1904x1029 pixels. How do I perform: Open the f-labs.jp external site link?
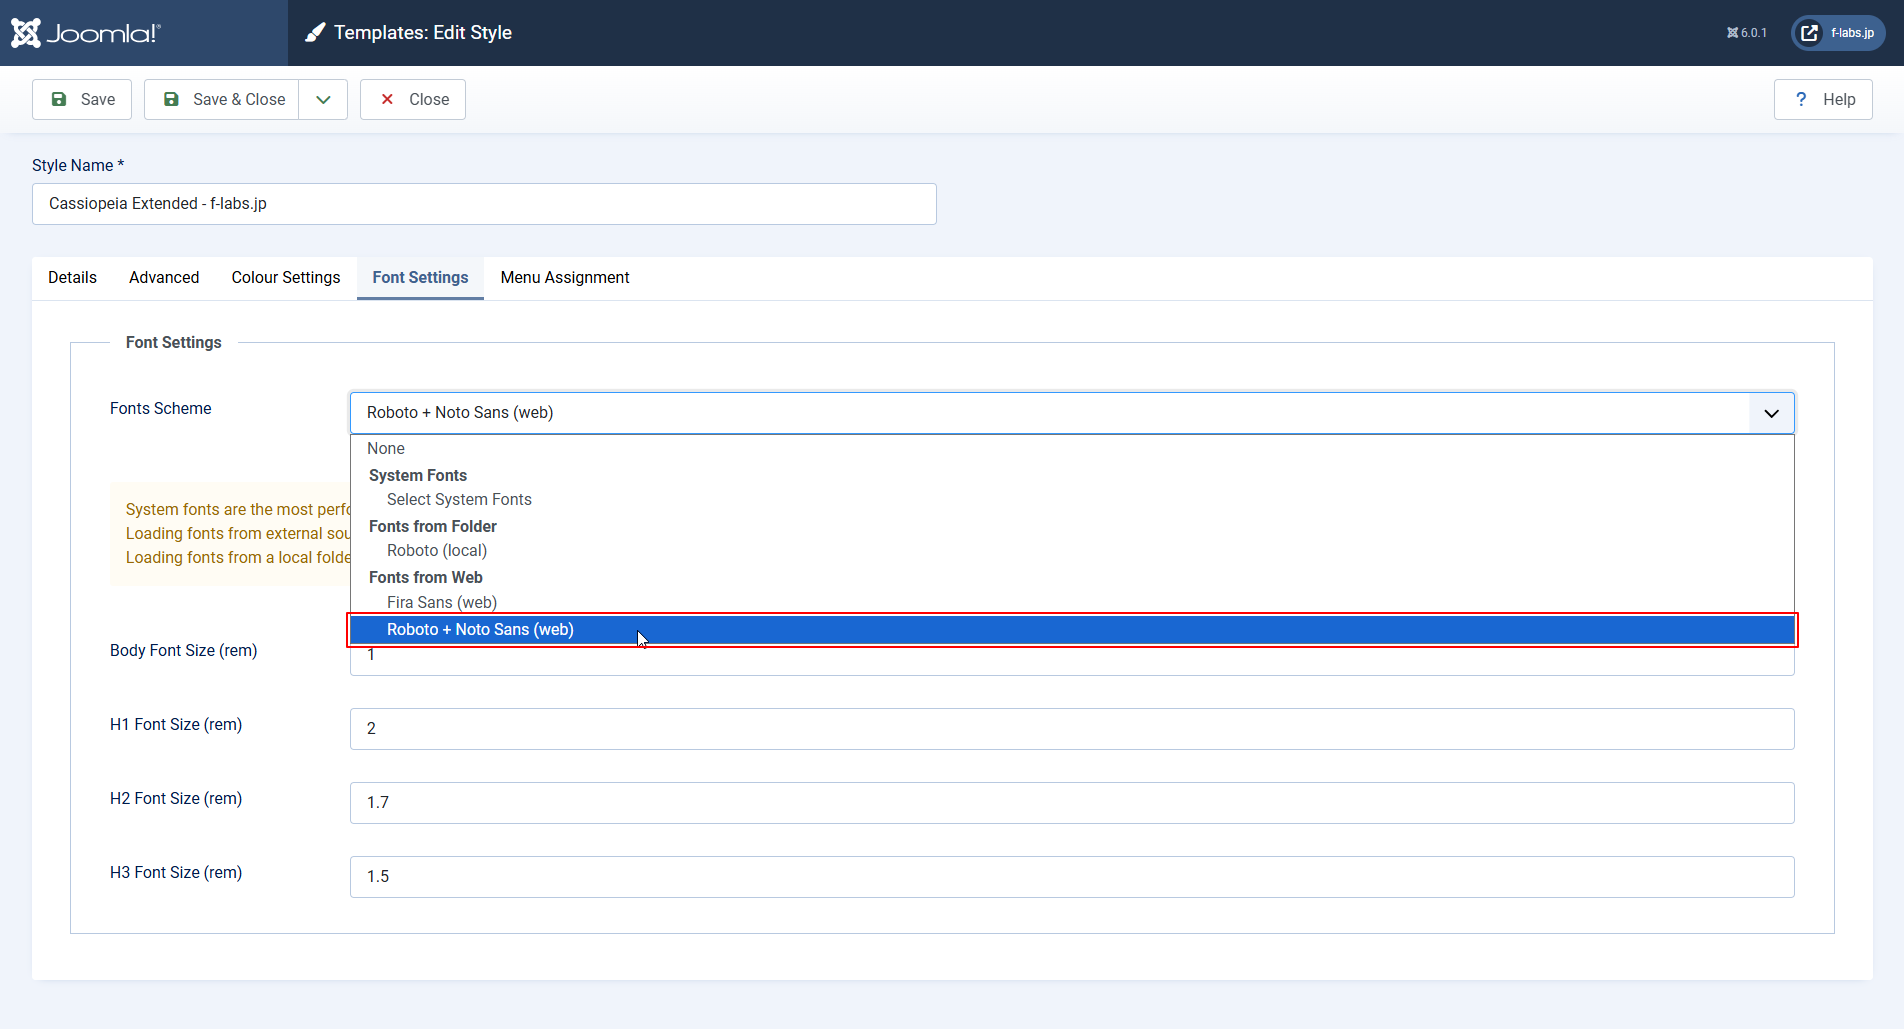tap(1838, 33)
